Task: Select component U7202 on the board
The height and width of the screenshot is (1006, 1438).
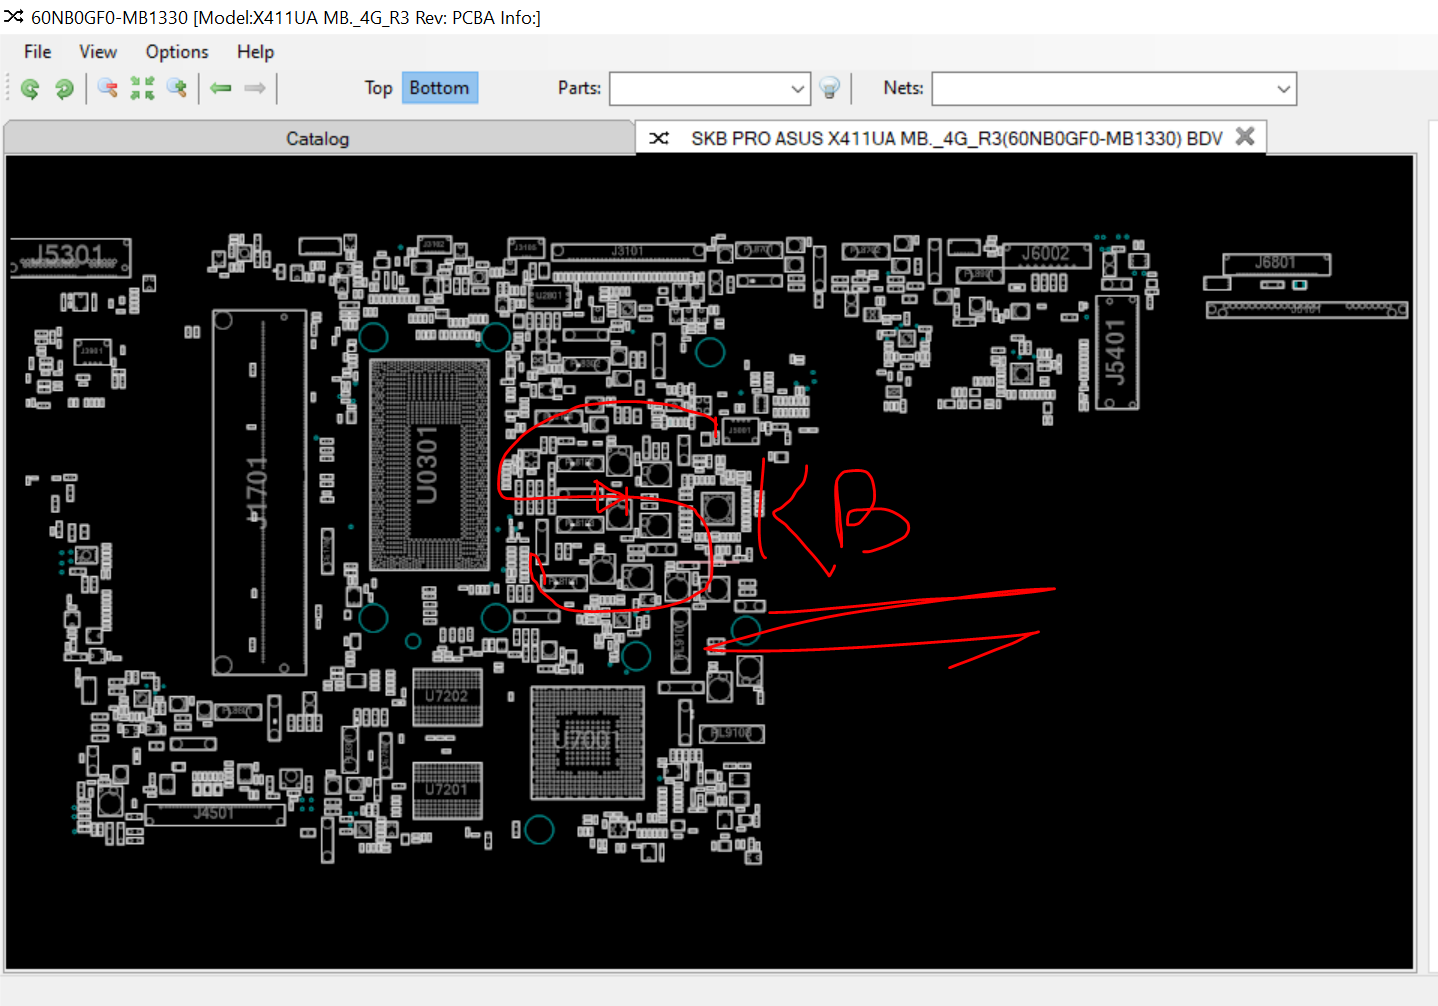Action: pyautogui.click(x=447, y=697)
